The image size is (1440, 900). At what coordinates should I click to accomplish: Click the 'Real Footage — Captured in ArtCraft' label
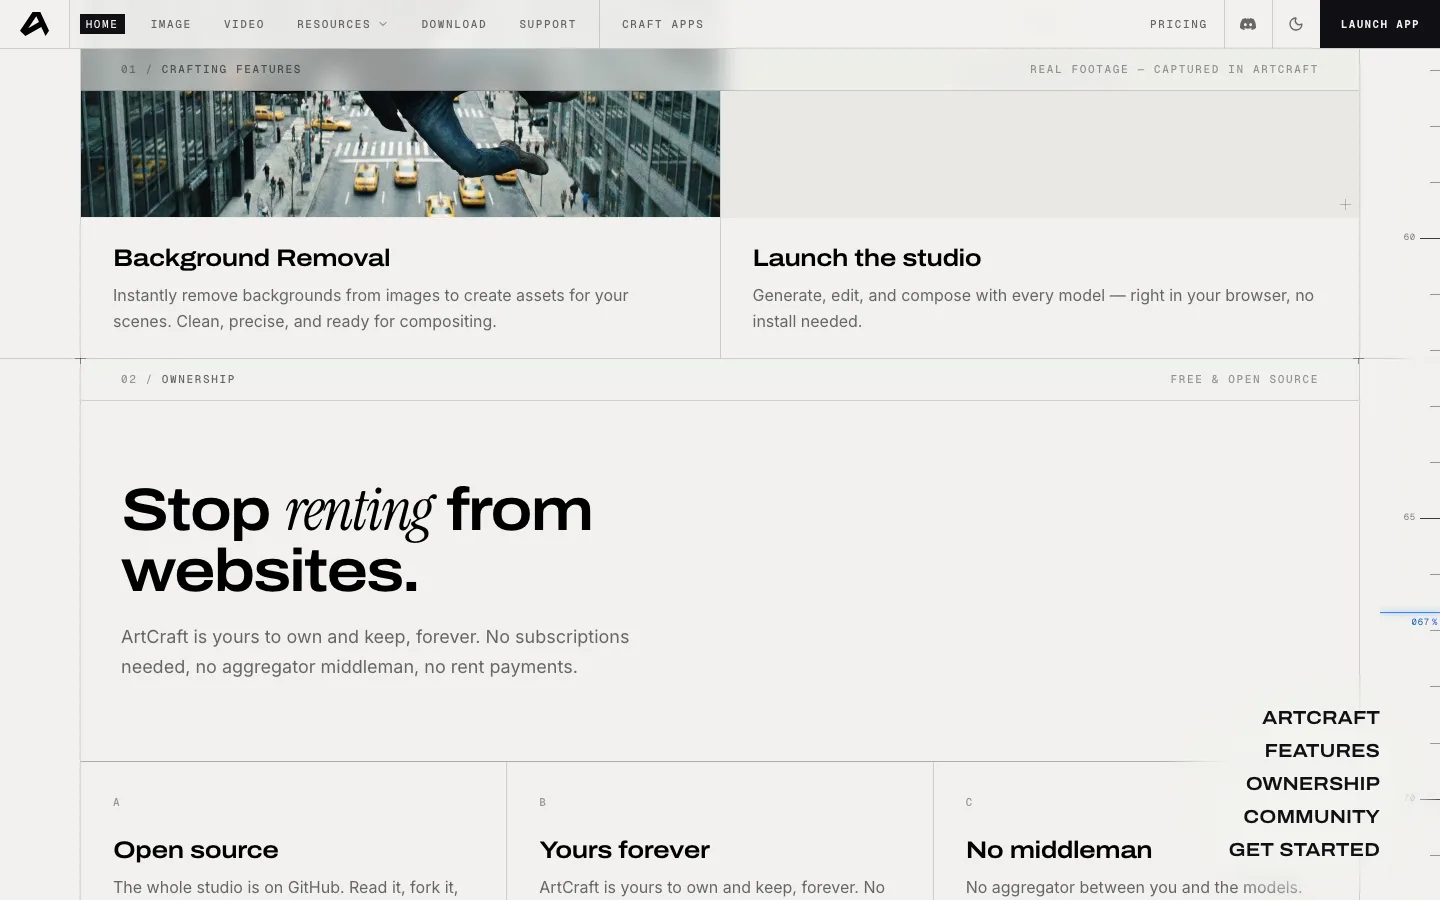click(1174, 70)
